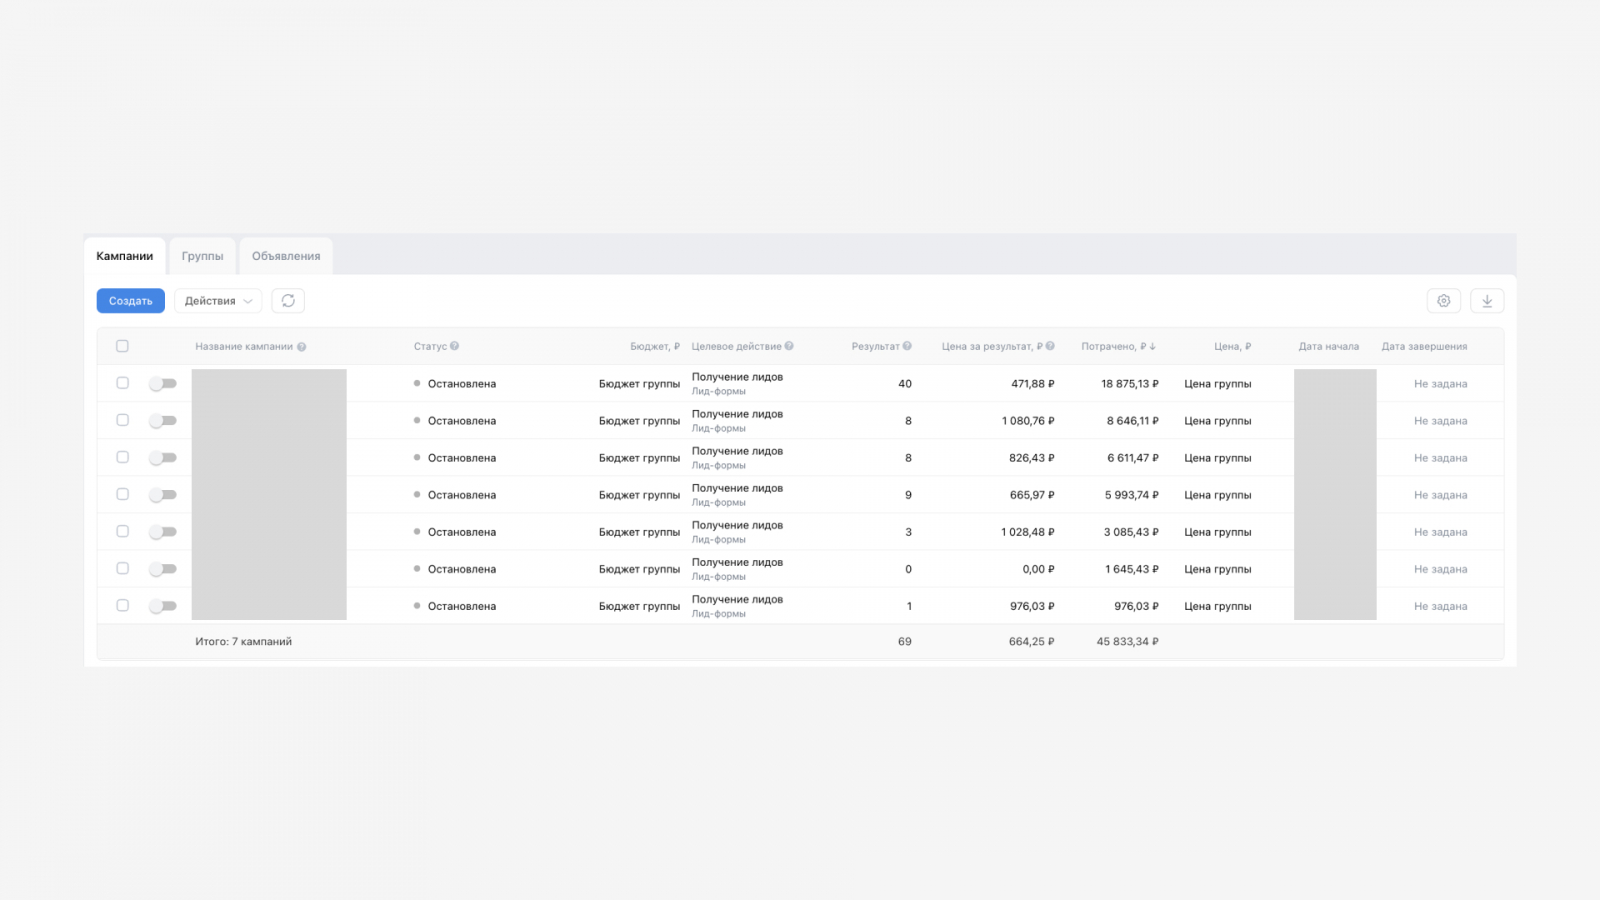Check the select-all checkbox in header
The width and height of the screenshot is (1600, 900).
(x=122, y=346)
